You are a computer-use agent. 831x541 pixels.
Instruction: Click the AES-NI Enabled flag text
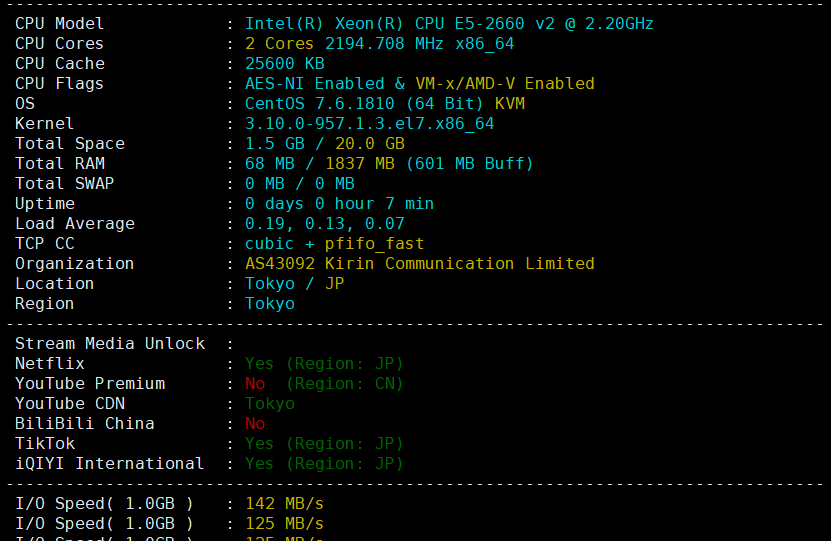click(x=314, y=84)
